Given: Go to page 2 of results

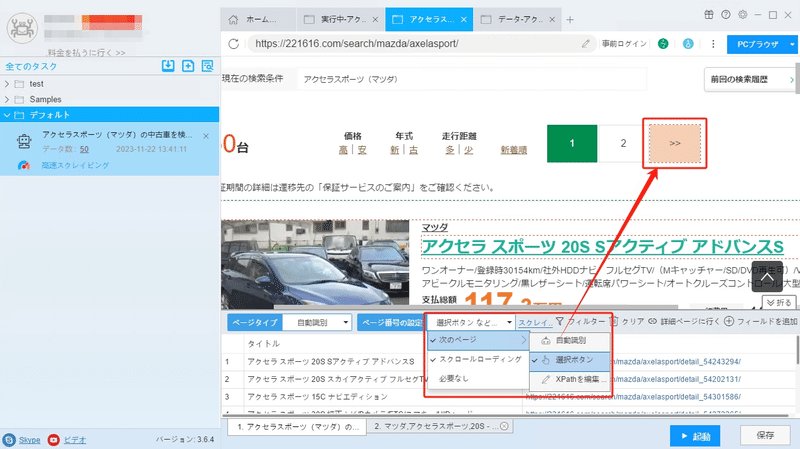Looking at the screenshot, I should 623,143.
